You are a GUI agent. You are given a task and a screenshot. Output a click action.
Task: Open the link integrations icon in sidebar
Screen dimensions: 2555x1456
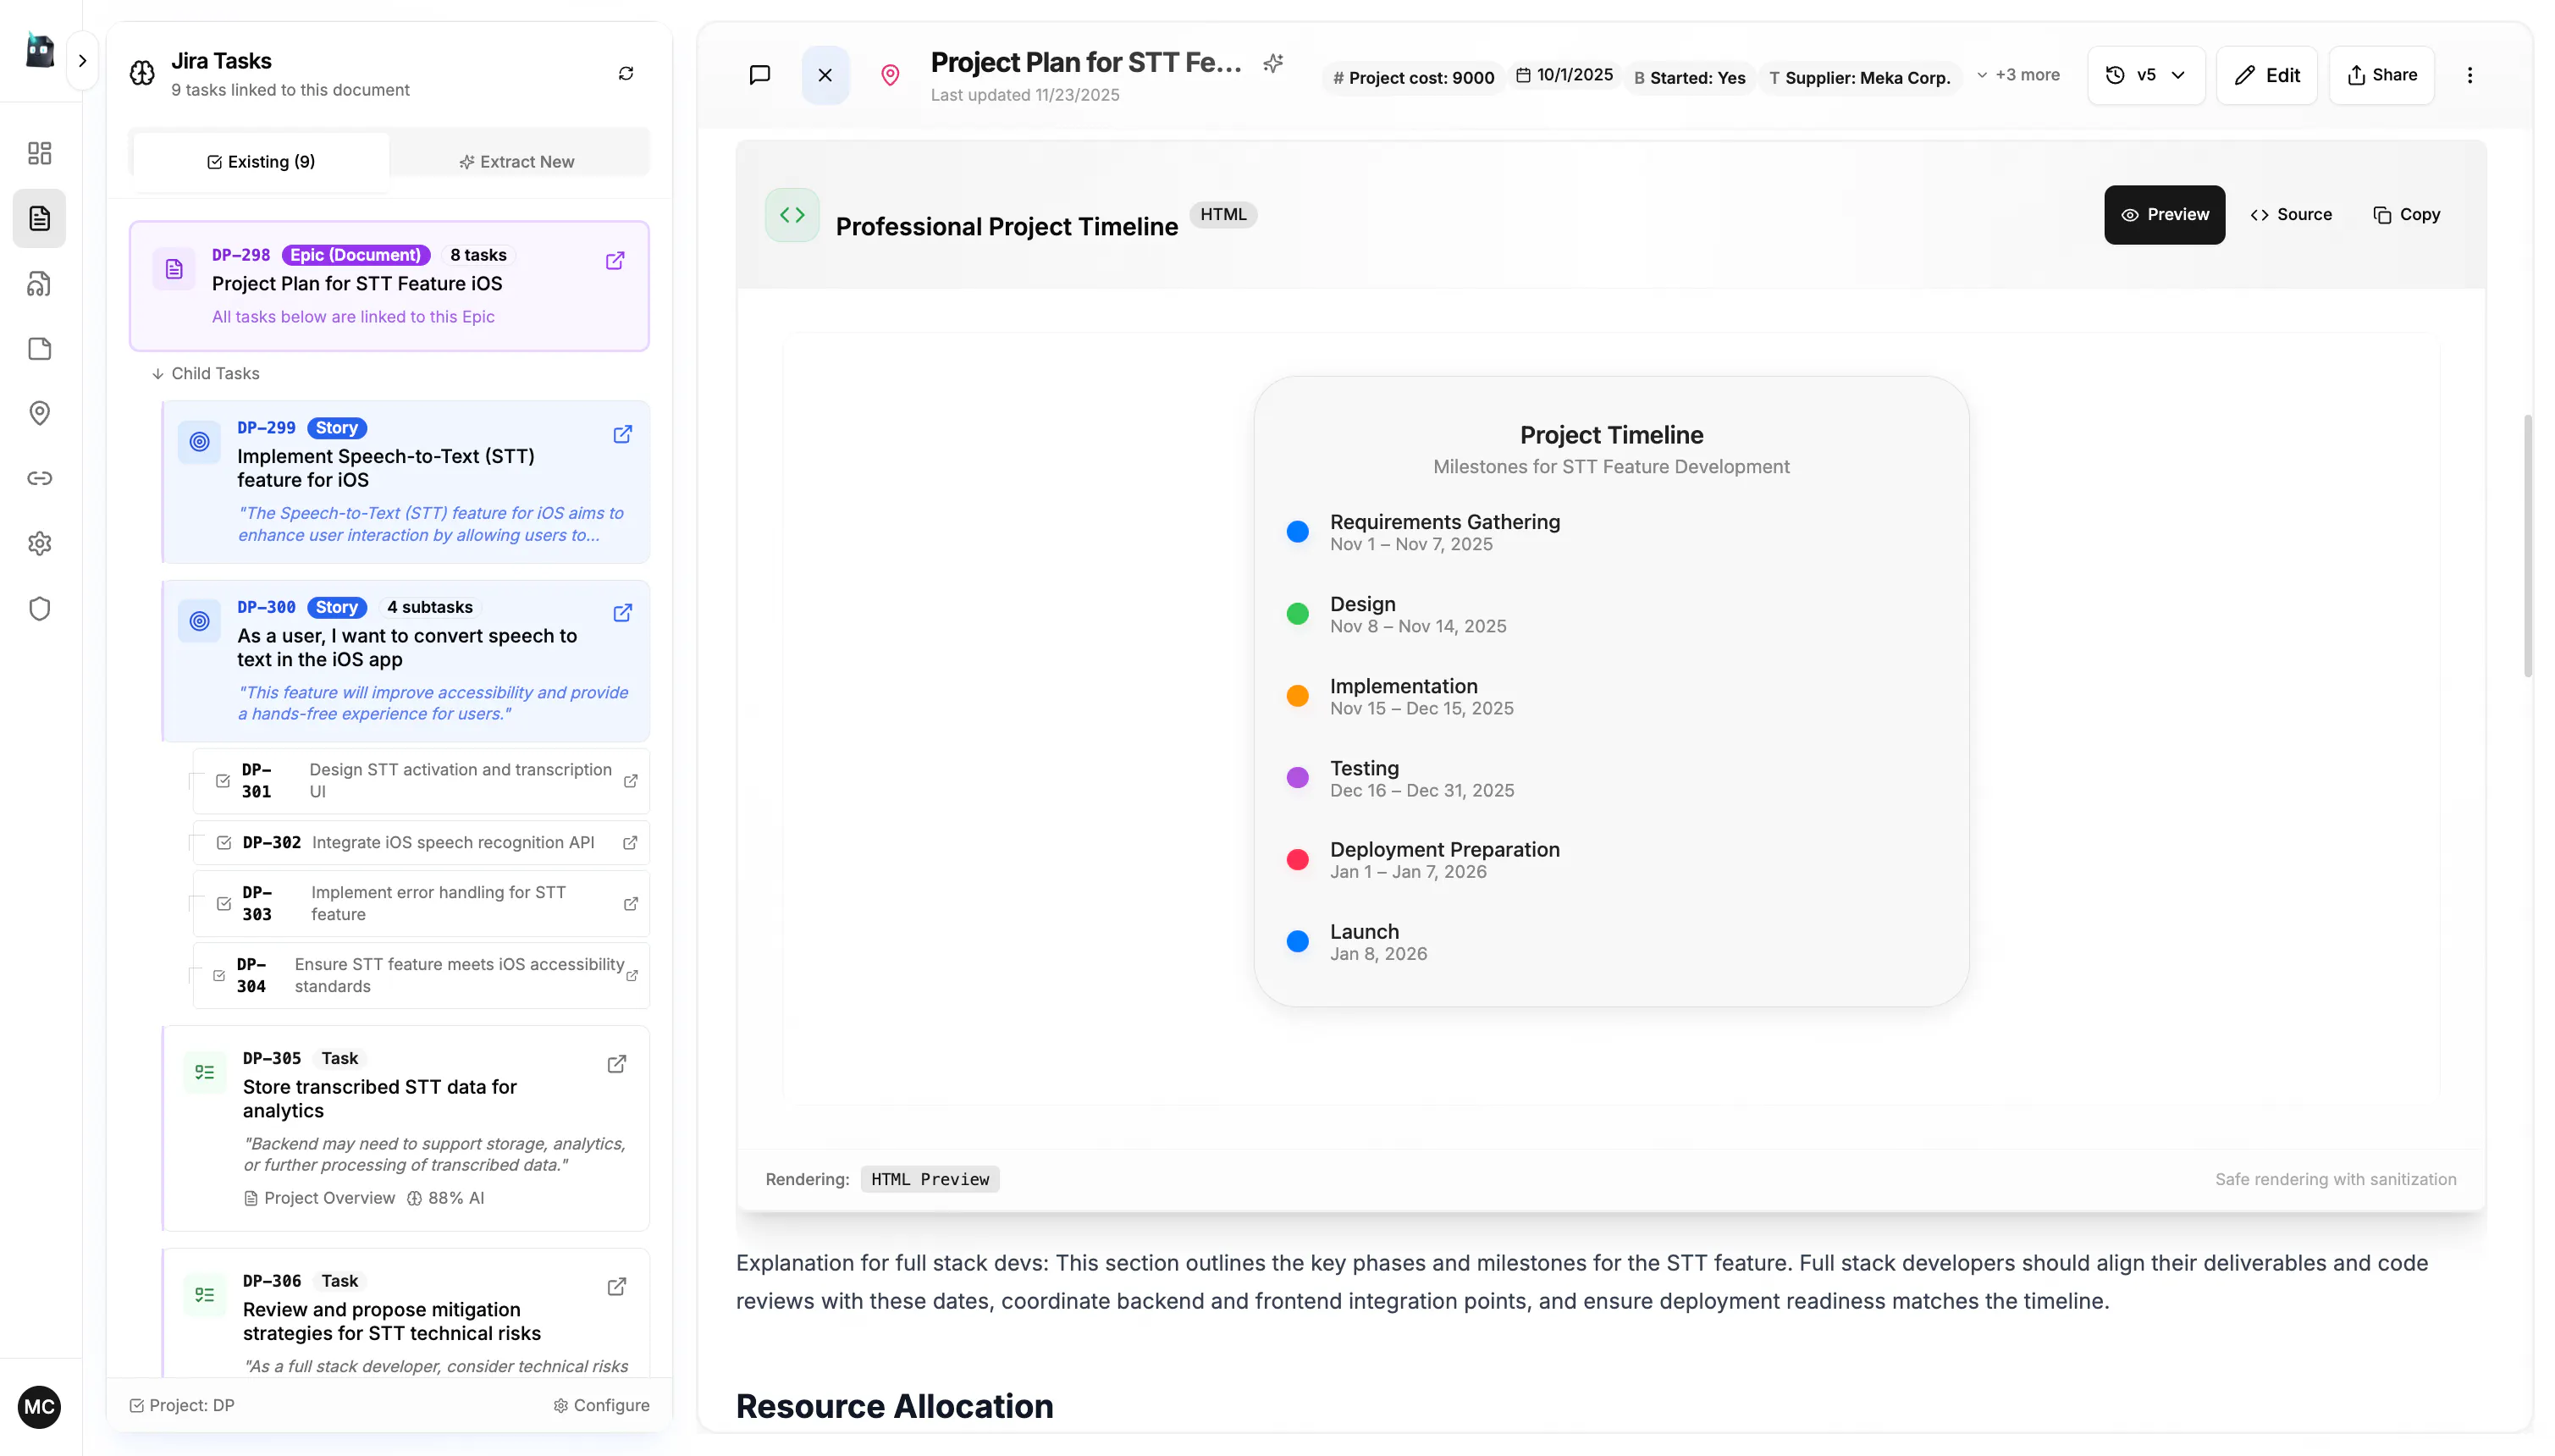click(39, 478)
